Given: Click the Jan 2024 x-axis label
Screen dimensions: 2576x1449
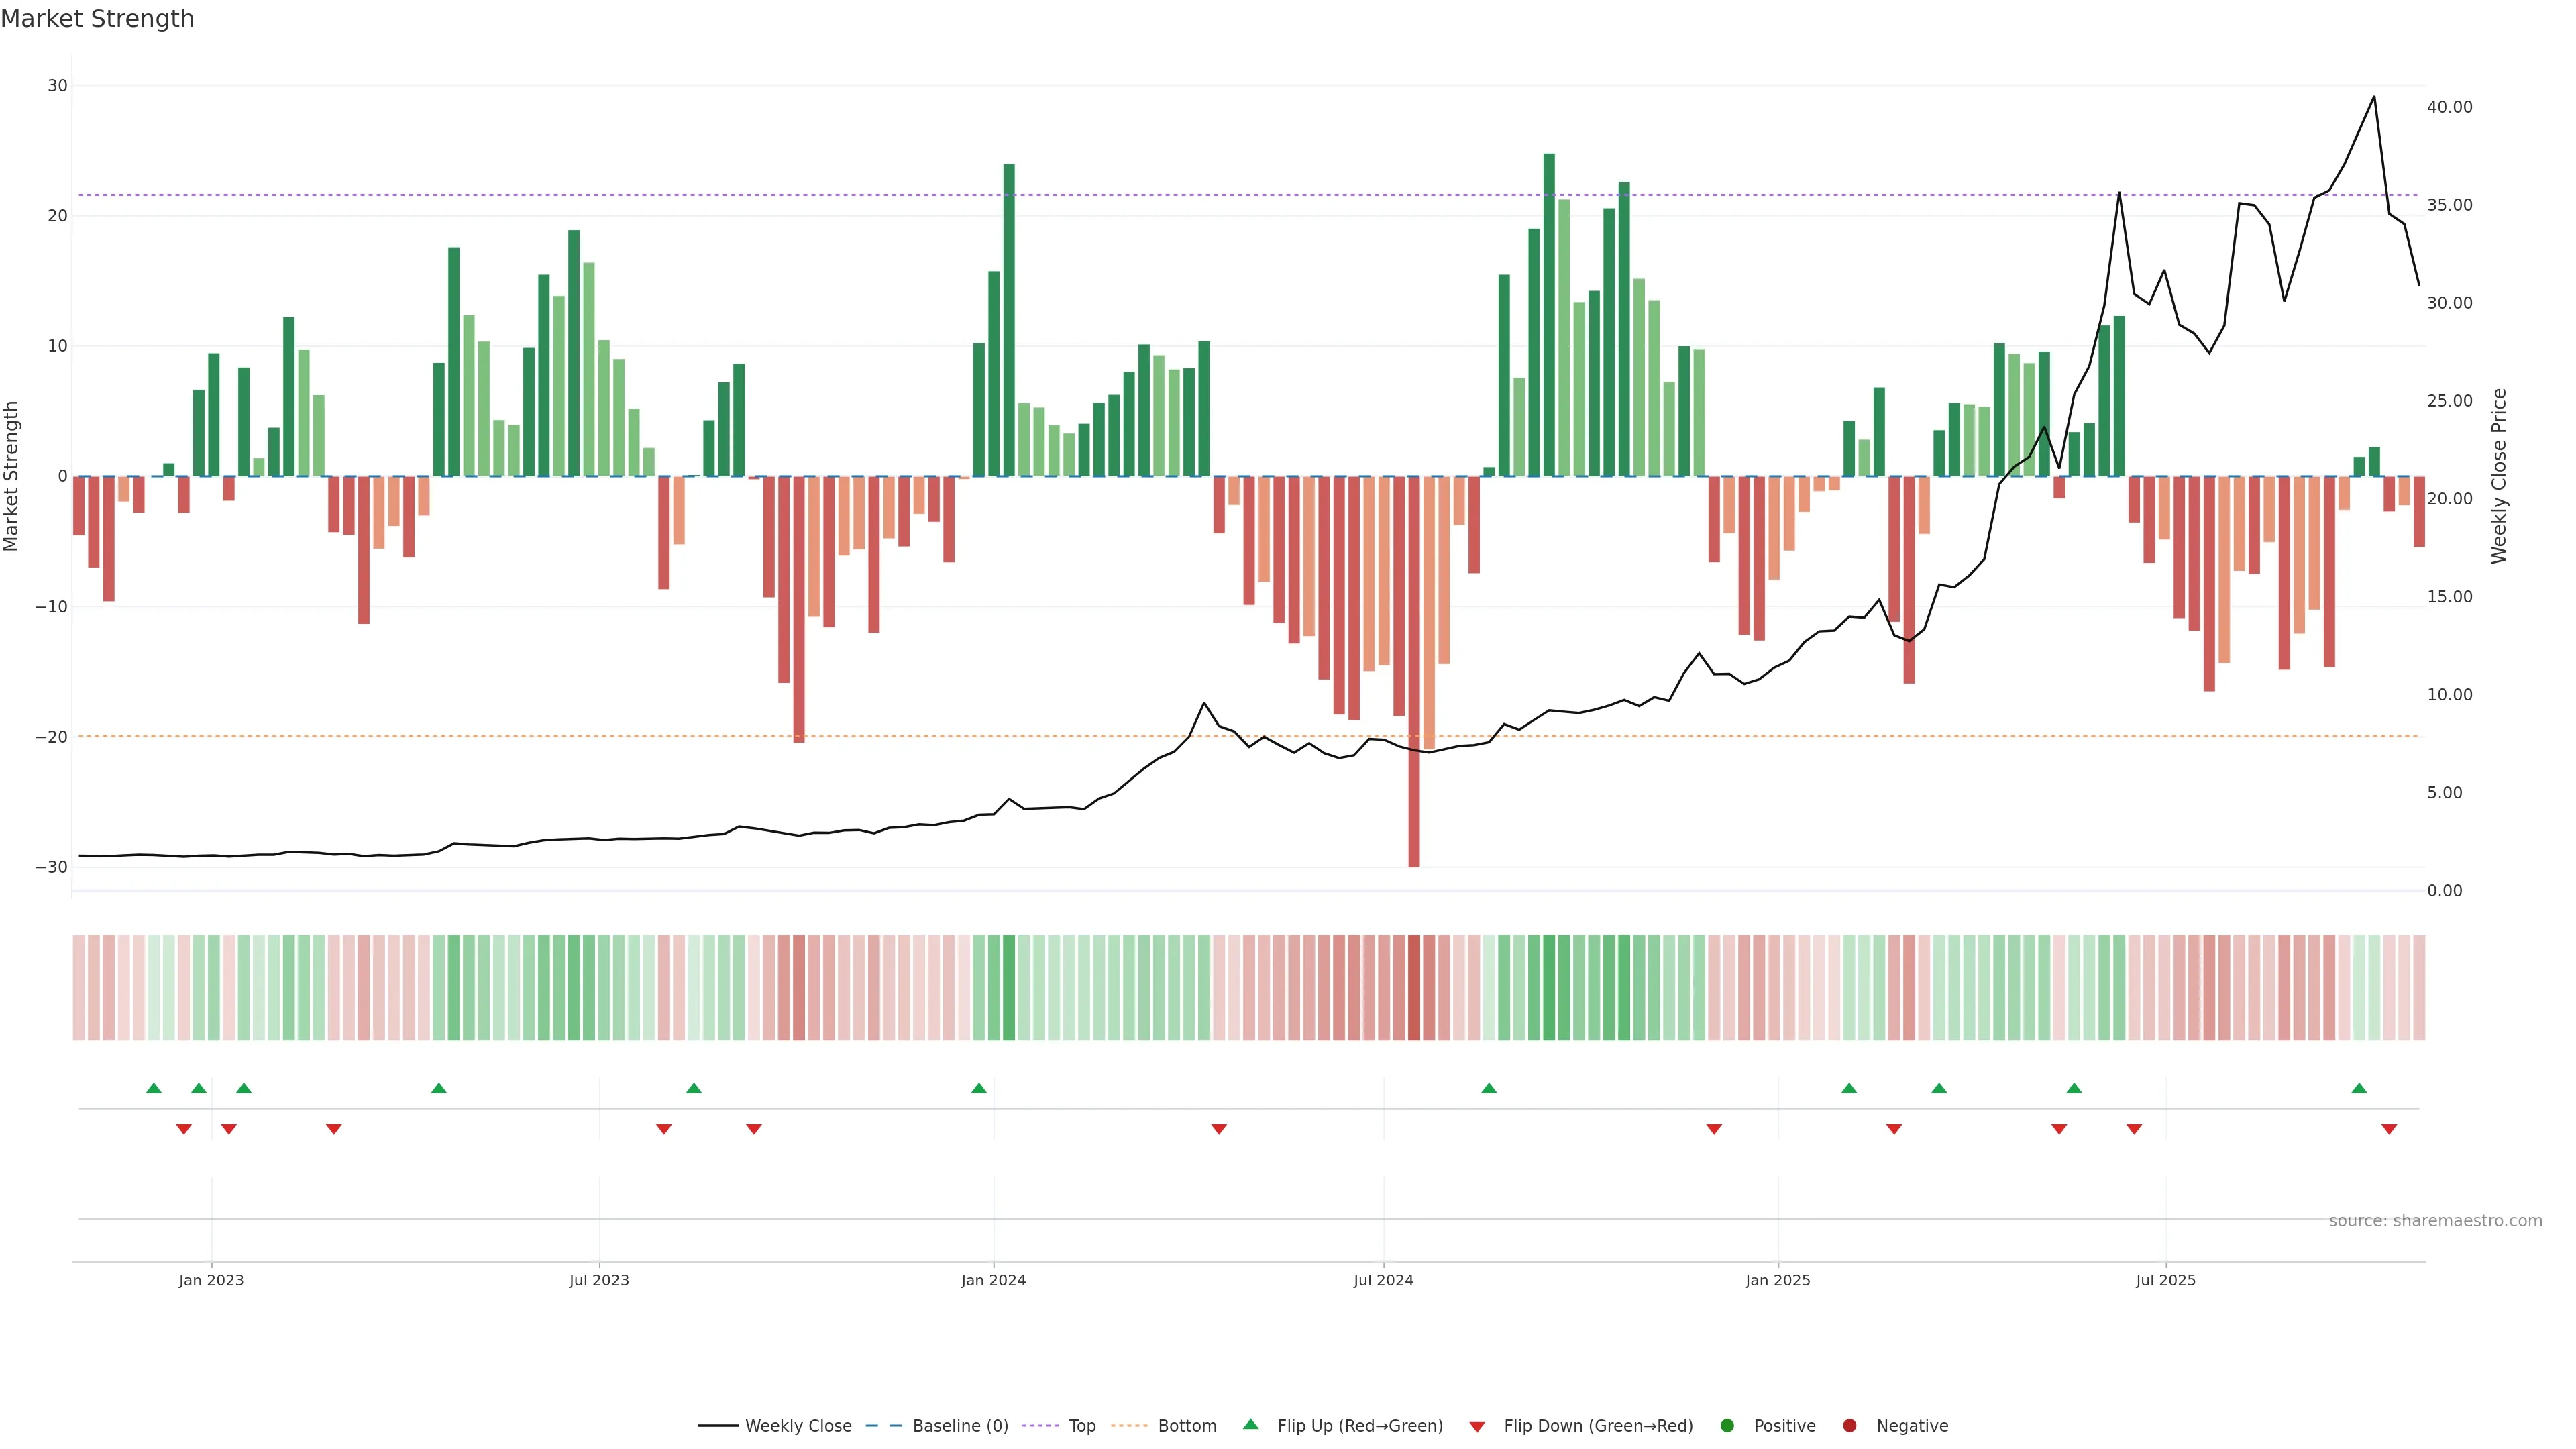Looking at the screenshot, I should [993, 1280].
